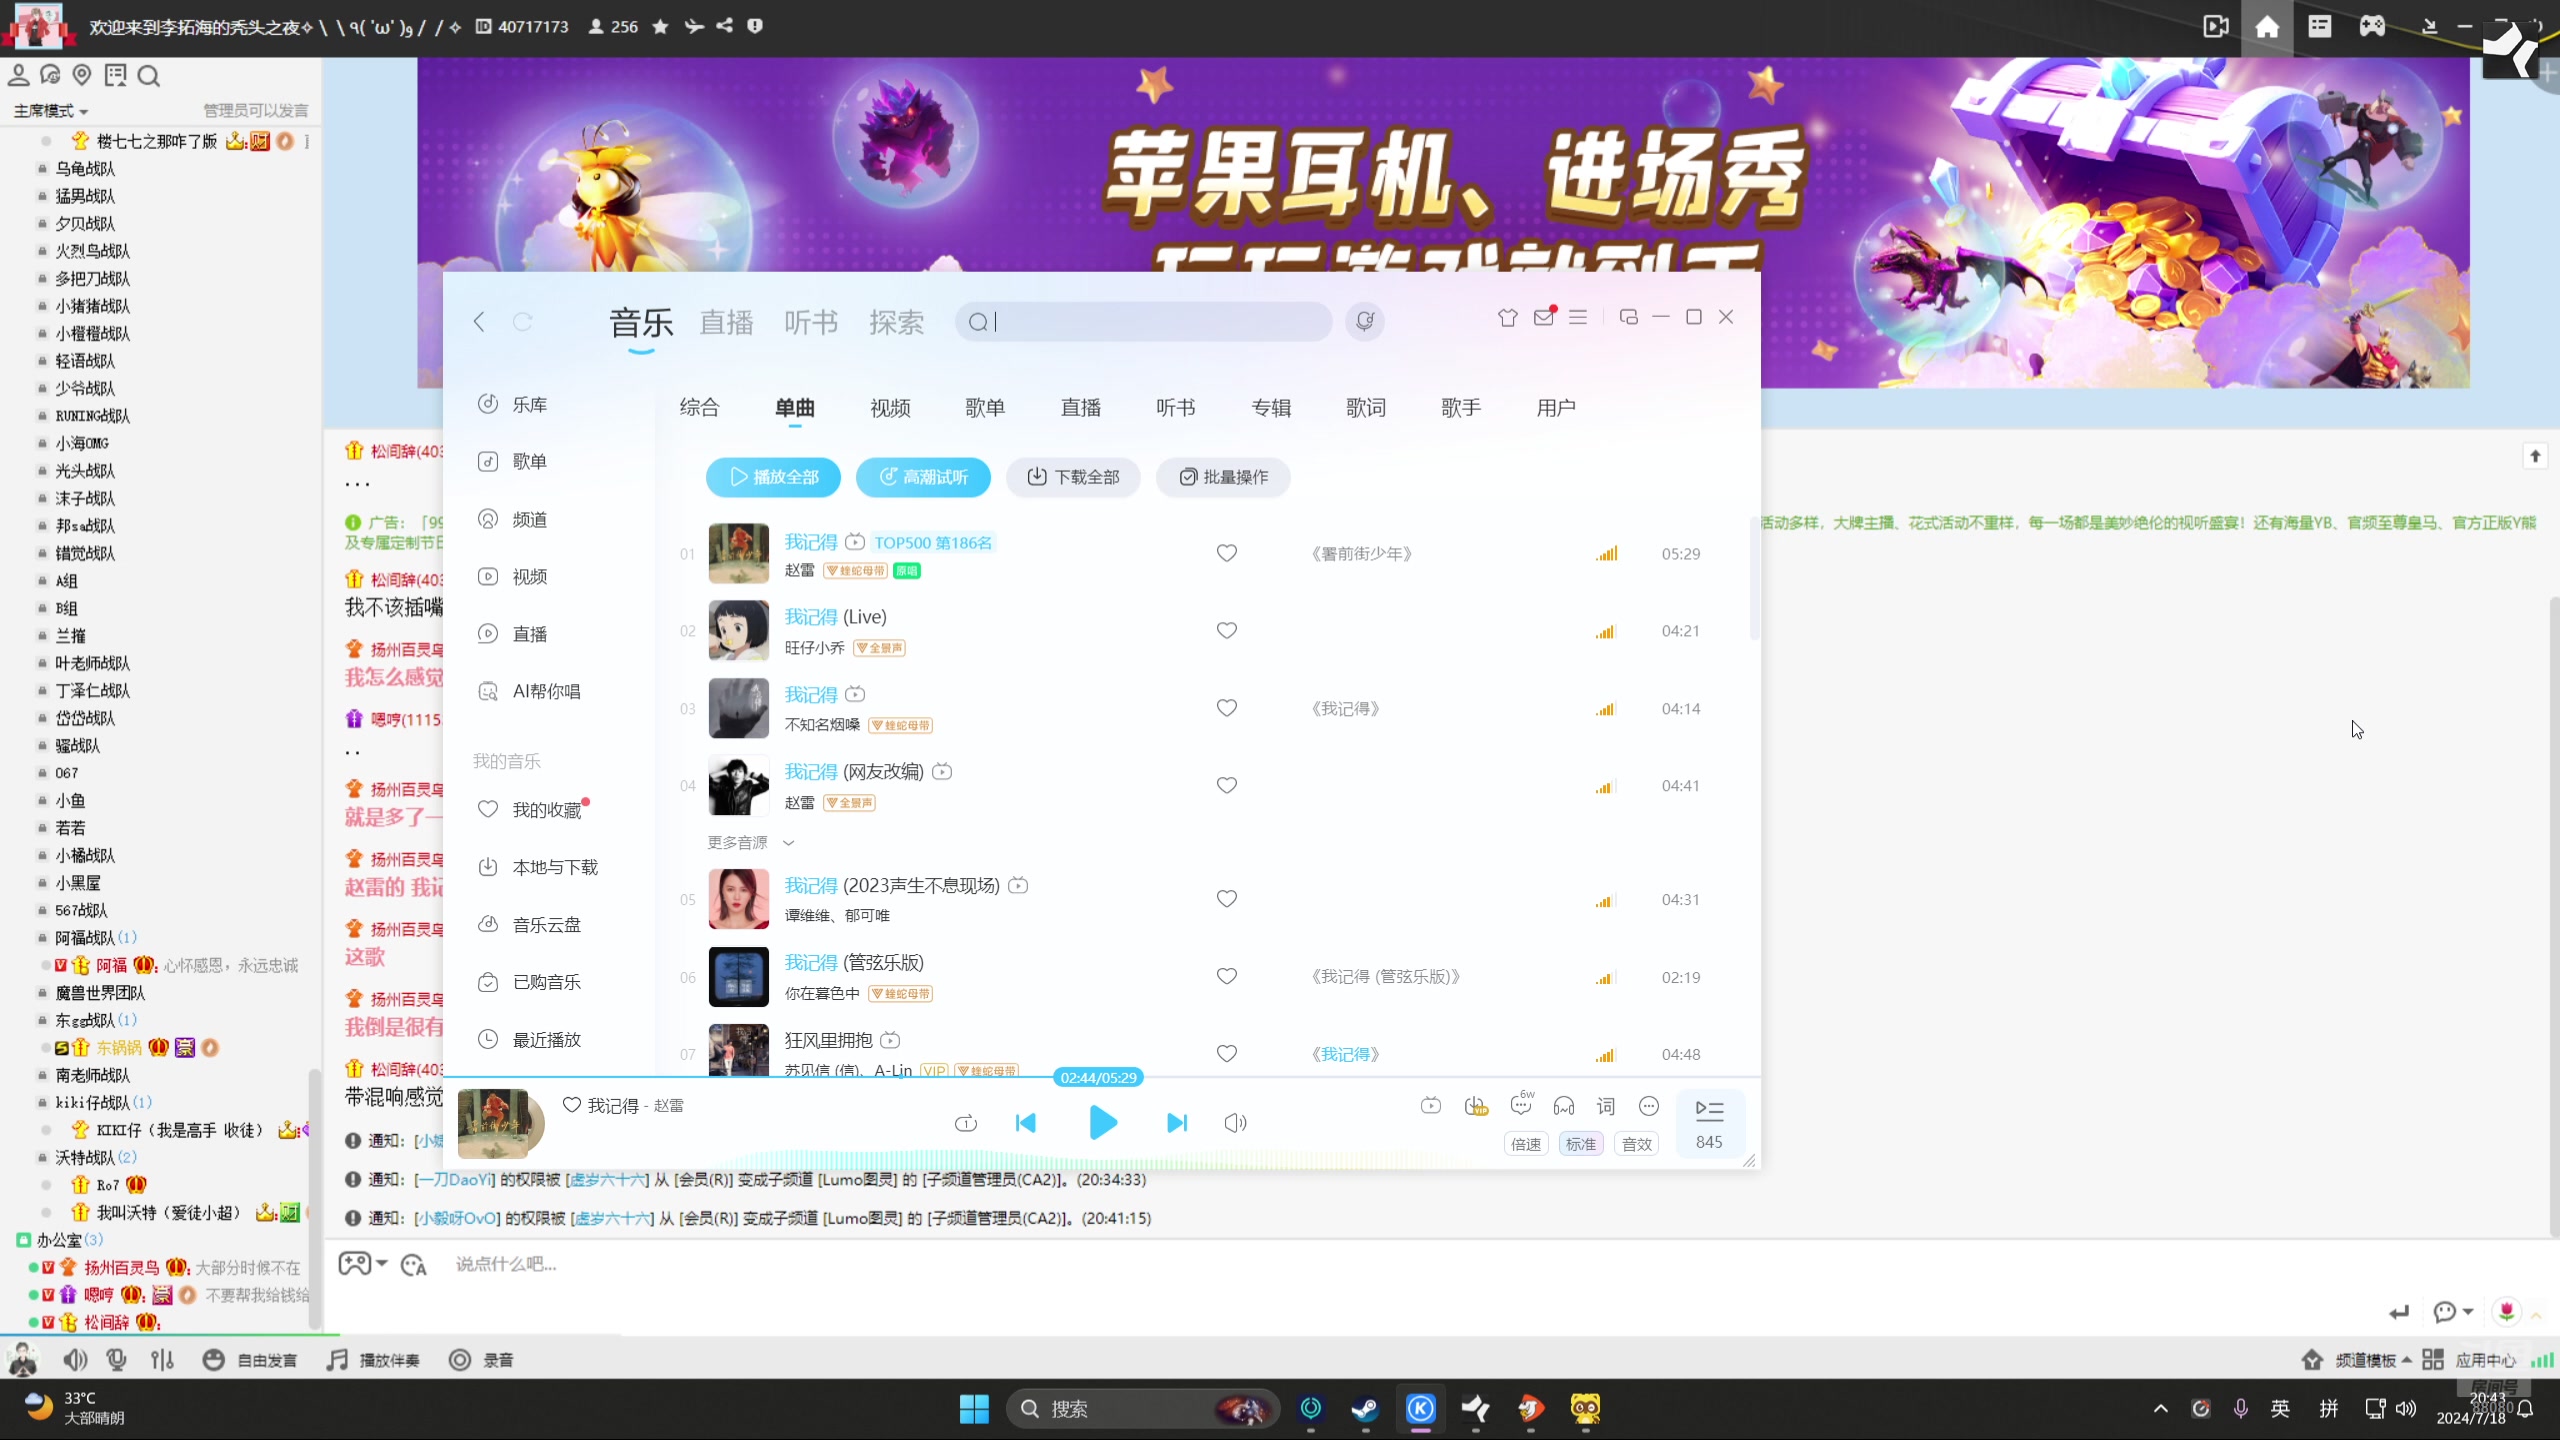2560x1440 pixels.
Task: Open 最近播放 recent plays
Action: click(529, 1039)
